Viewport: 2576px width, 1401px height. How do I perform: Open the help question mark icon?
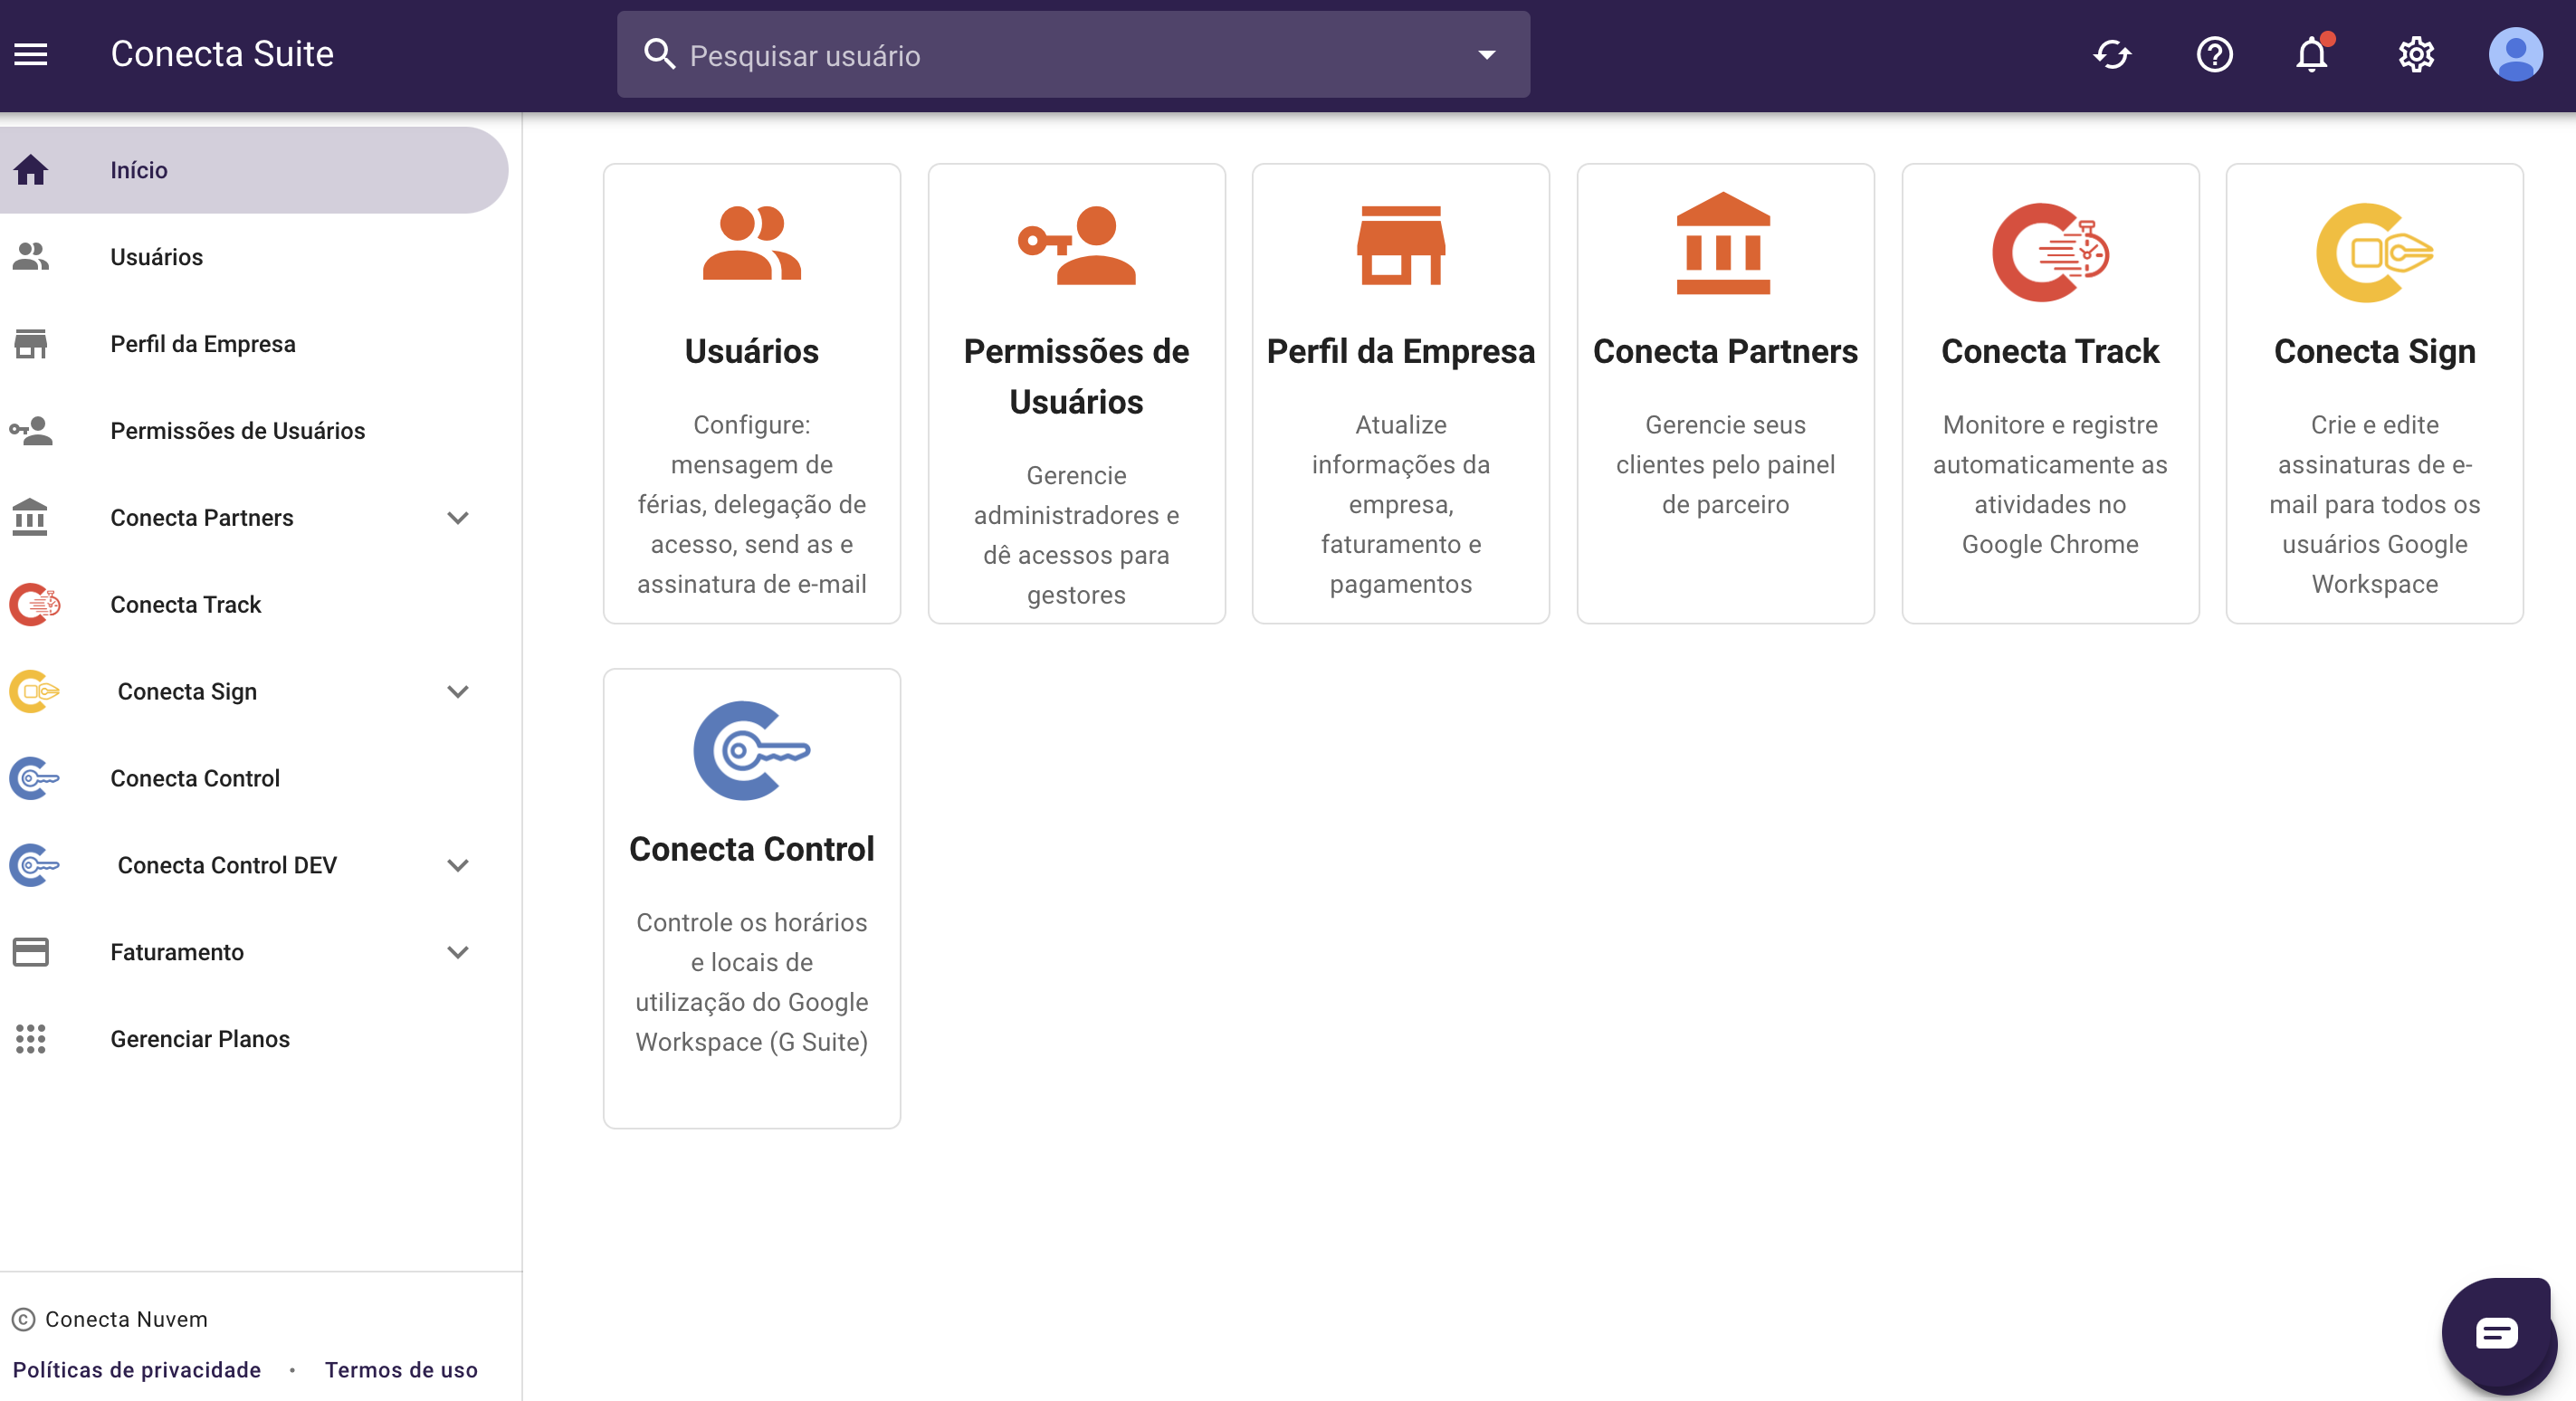[2214, 54]
